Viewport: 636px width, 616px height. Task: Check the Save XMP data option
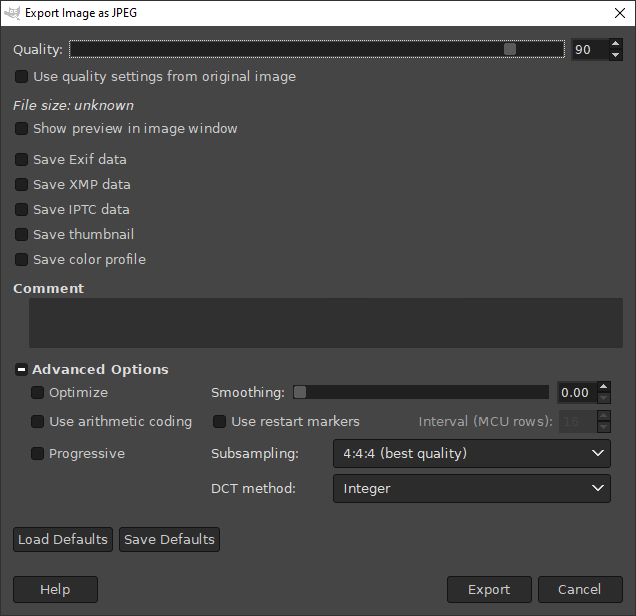(21, 184)
